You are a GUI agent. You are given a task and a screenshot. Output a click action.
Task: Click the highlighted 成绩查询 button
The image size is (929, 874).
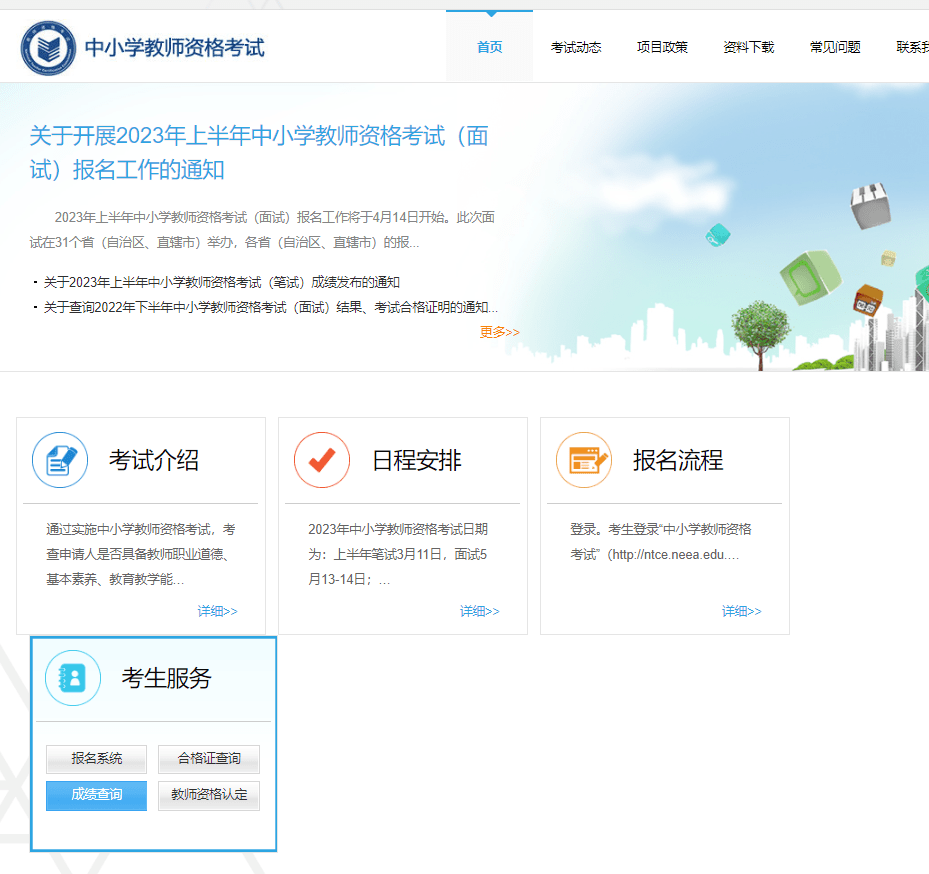pos(96,796)
